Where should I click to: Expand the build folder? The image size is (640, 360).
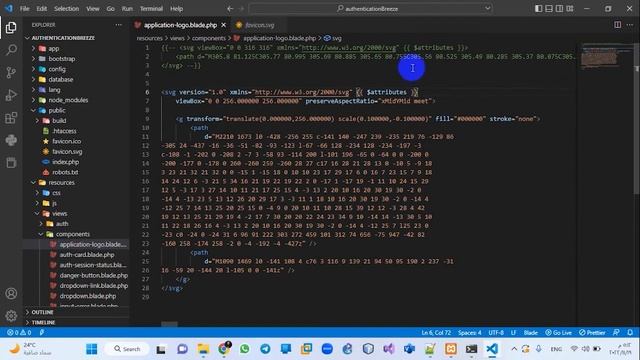pos(59,121)
